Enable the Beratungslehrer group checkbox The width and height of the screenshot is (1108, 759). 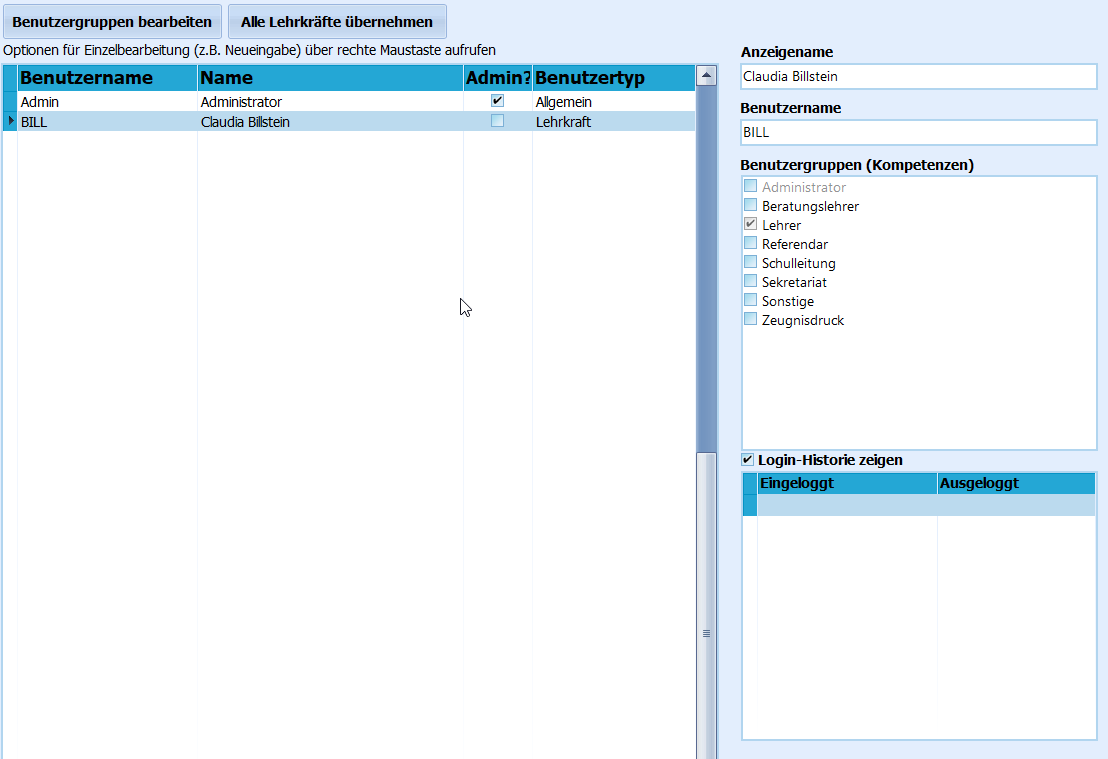pyautogui.click(x=750, y=205)
